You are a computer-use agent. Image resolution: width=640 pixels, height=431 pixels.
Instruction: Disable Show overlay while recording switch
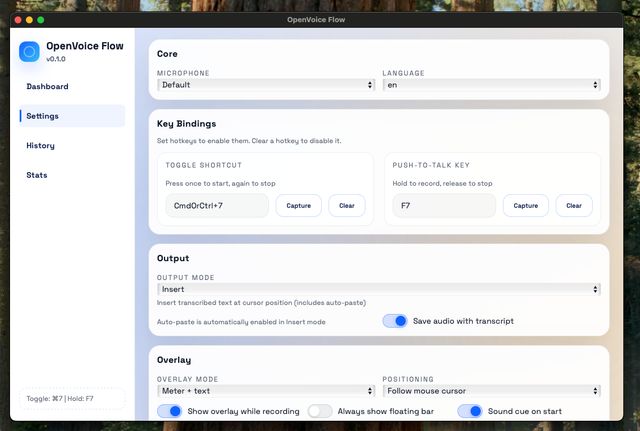[169, 411]
